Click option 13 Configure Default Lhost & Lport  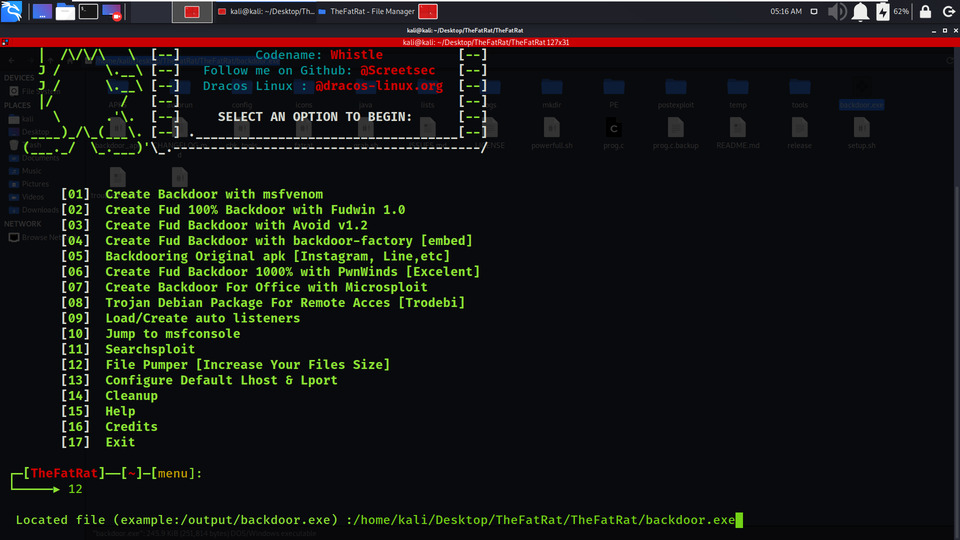pyautogui.click(x=200, y=380)
